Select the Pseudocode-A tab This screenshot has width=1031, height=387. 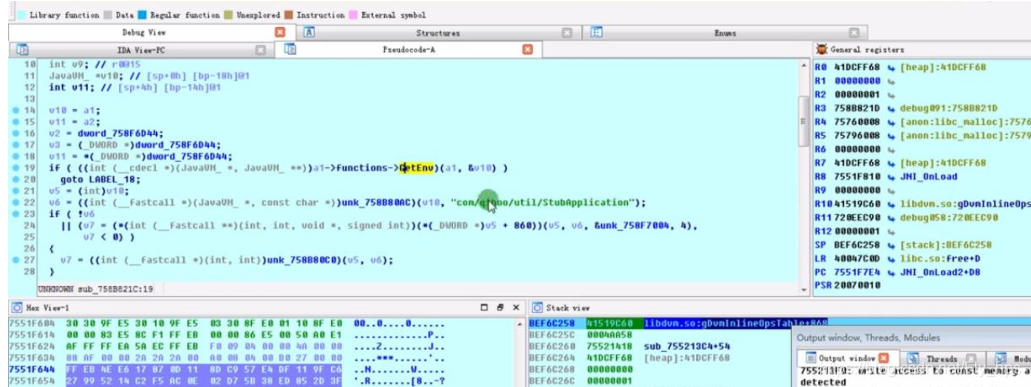[x=408, y=50]
